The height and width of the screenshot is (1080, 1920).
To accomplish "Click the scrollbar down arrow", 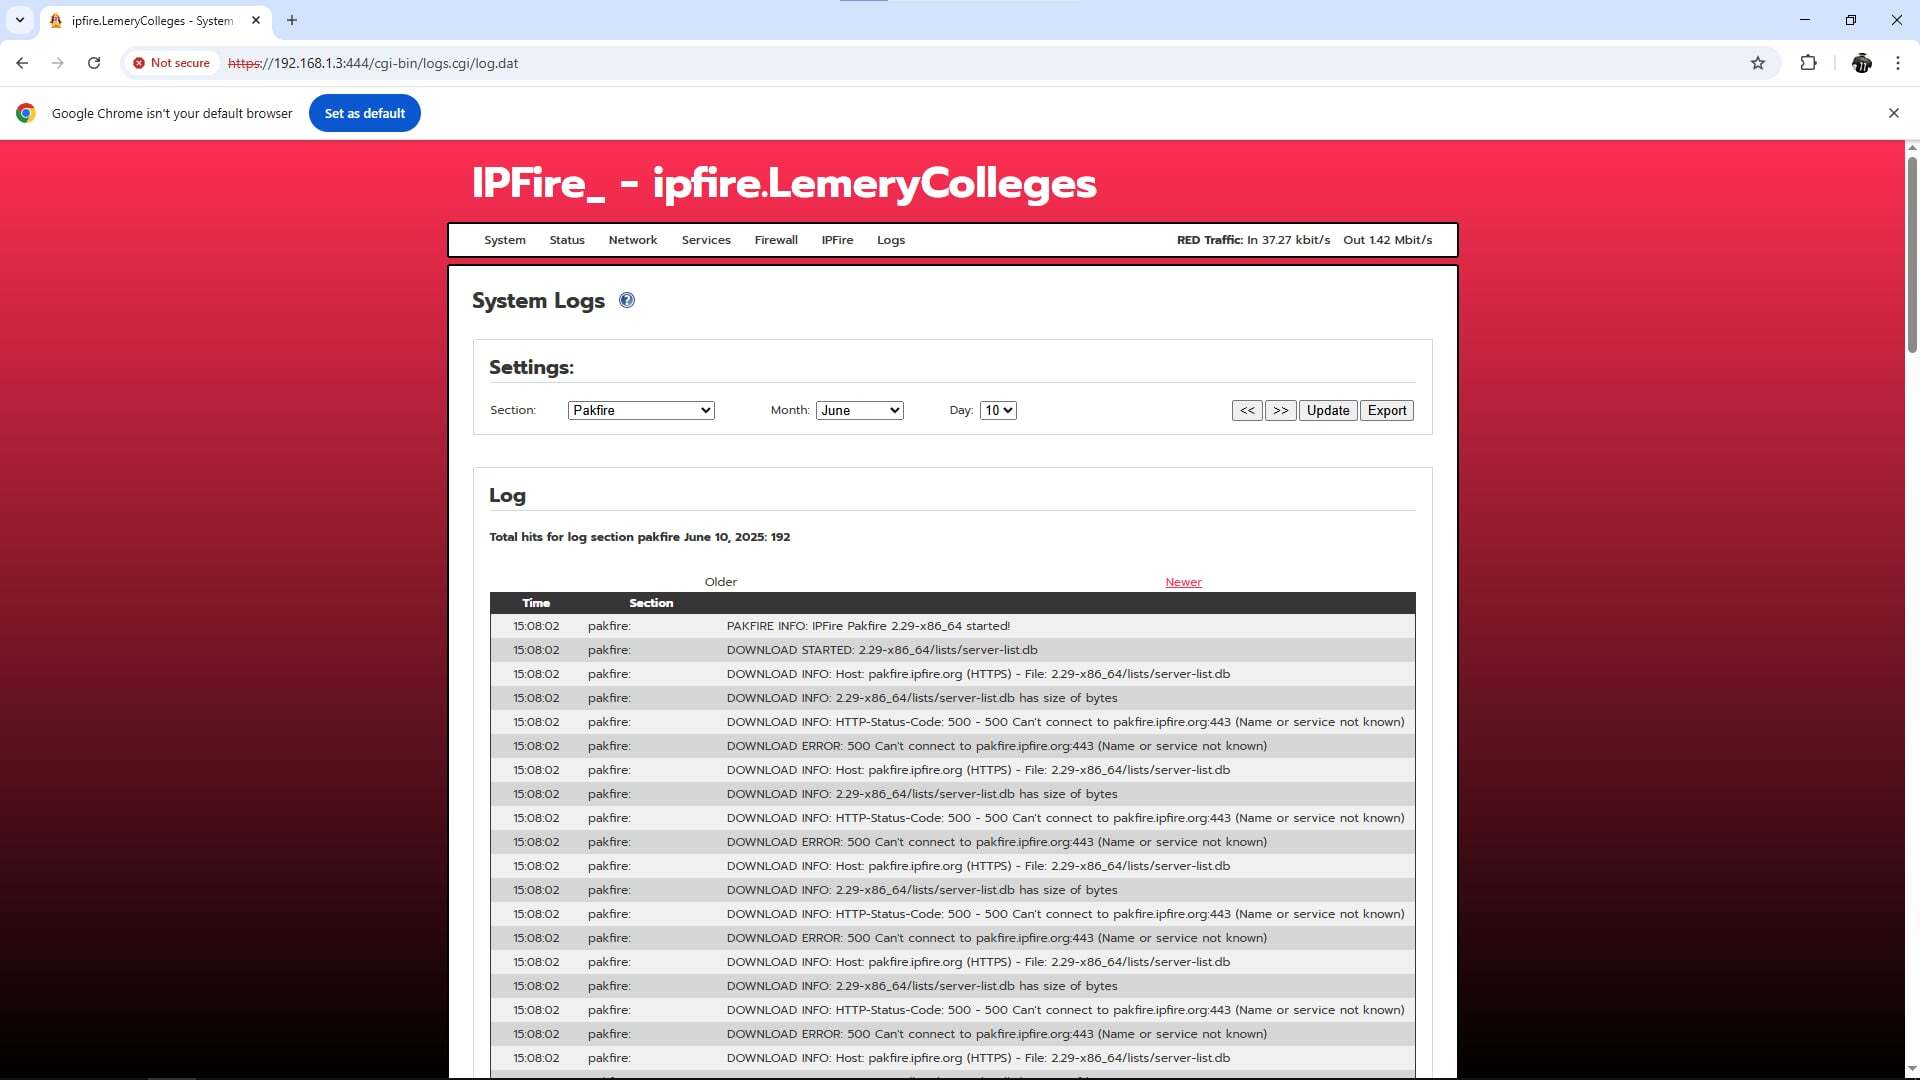I will point(1912,1069).
